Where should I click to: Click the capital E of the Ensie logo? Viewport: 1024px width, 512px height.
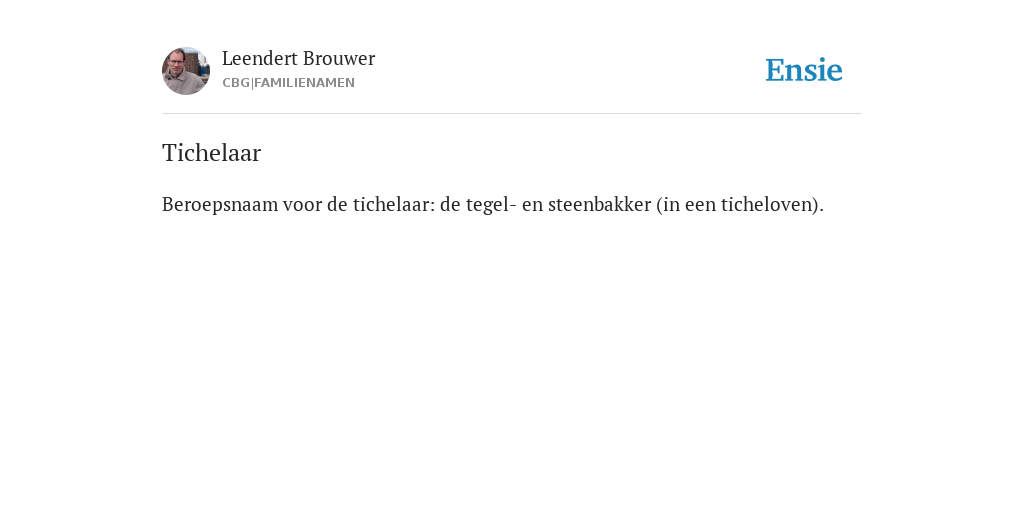(x=775, y=70)
